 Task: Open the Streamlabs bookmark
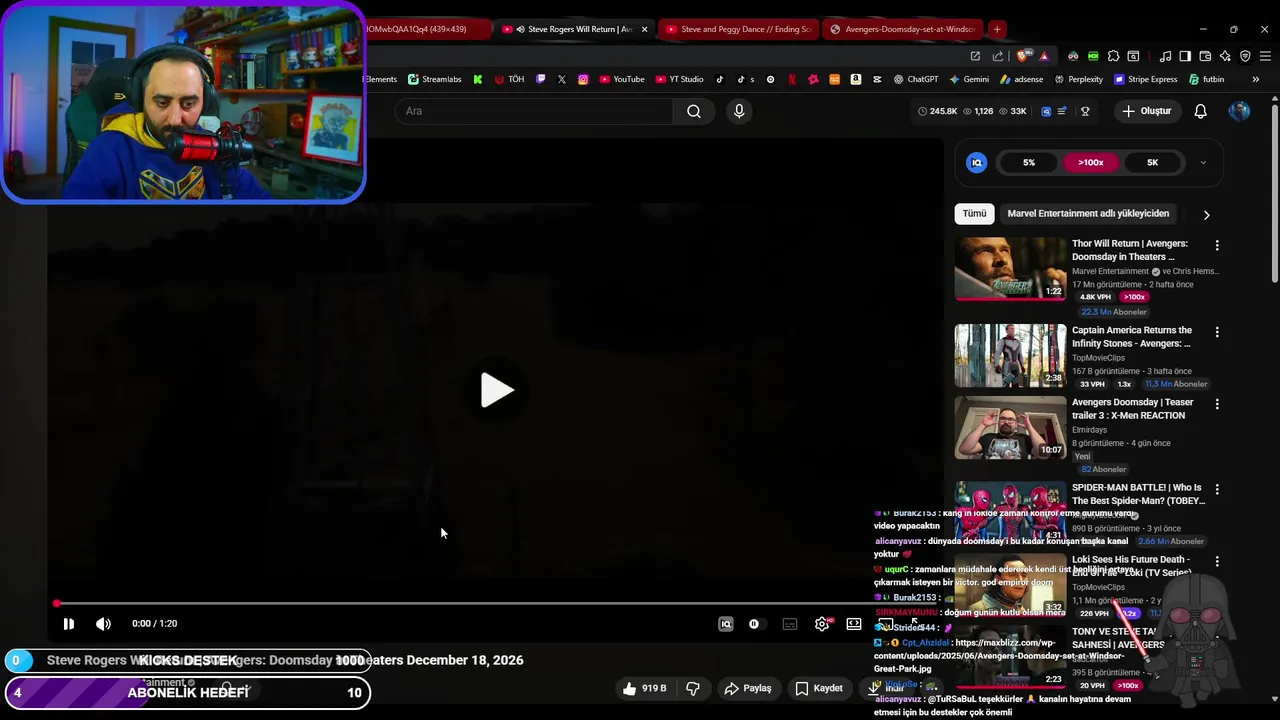click(434, 79)
